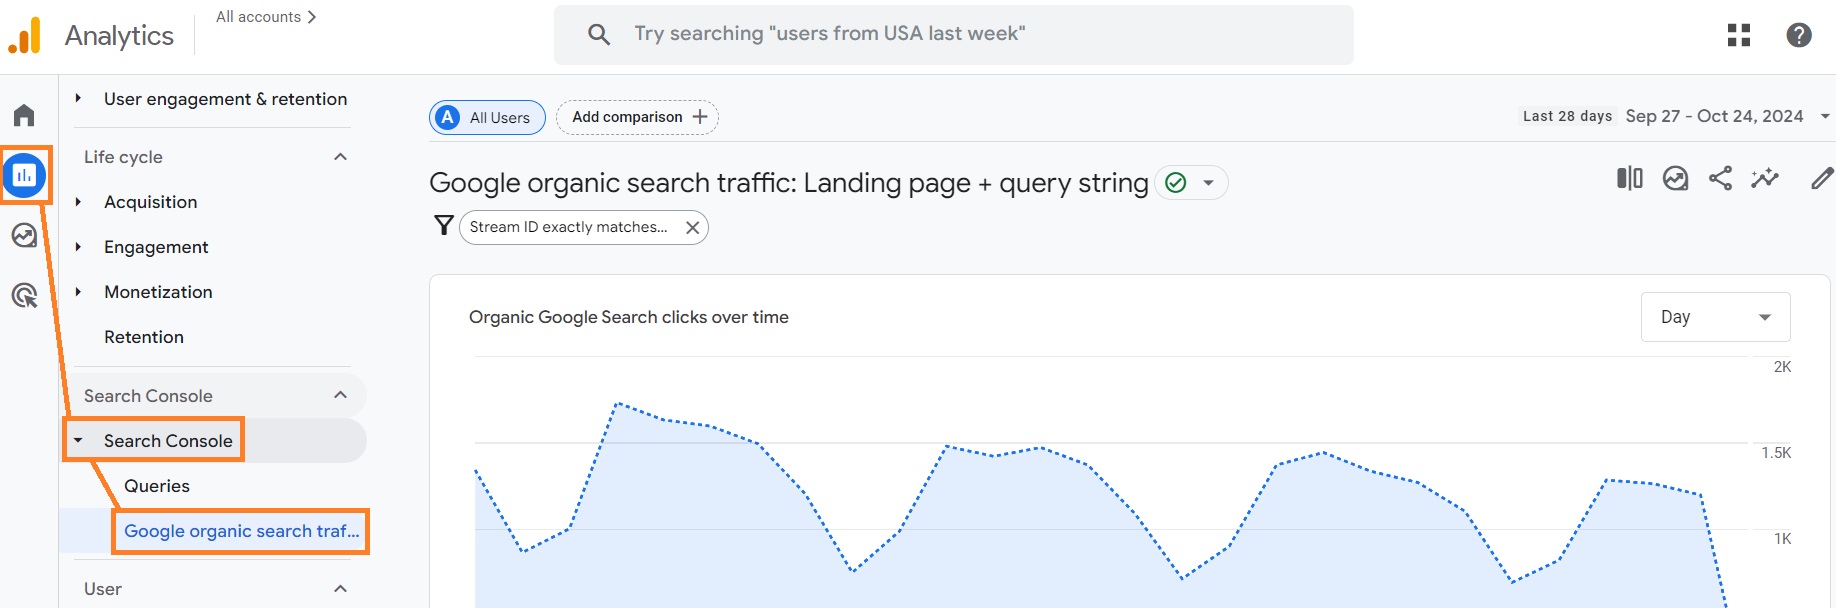Collapse the Life cycle section

pyautogui.click(x=340, y=156)
